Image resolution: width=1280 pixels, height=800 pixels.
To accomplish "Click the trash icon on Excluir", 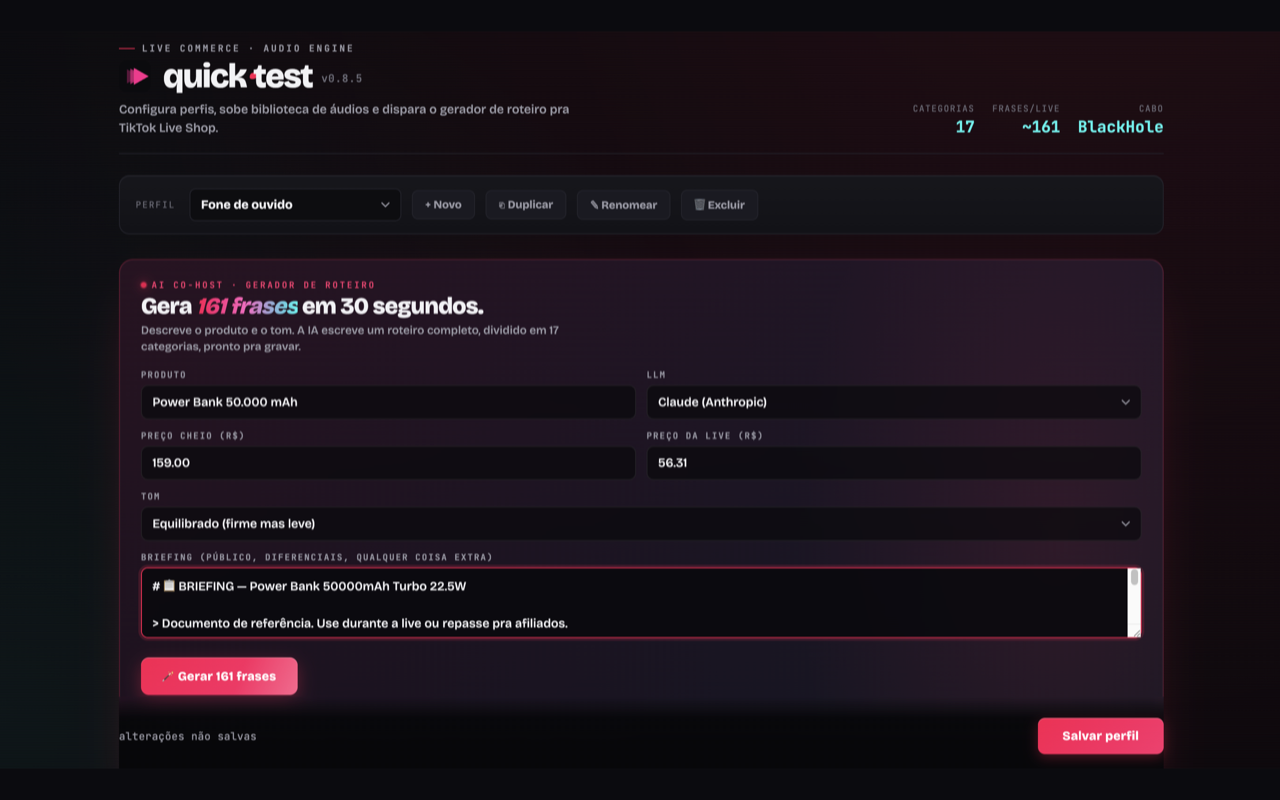I will [700, 205].
